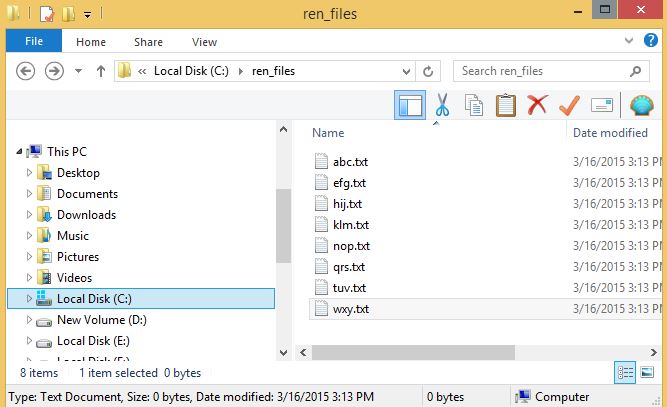Expand the Documents tree node
The width and height of the screenshot is (667, 407).
29,194
